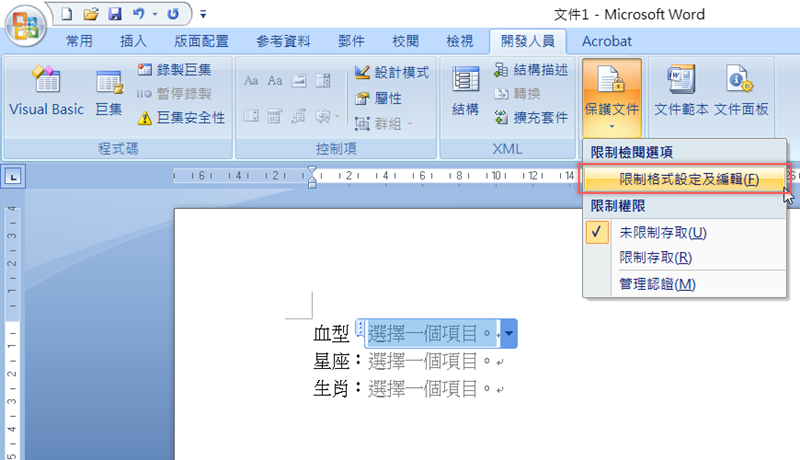Screen dimensions: 800x460
Task: Select the 開發人員 tab
Action: [528, 41]
